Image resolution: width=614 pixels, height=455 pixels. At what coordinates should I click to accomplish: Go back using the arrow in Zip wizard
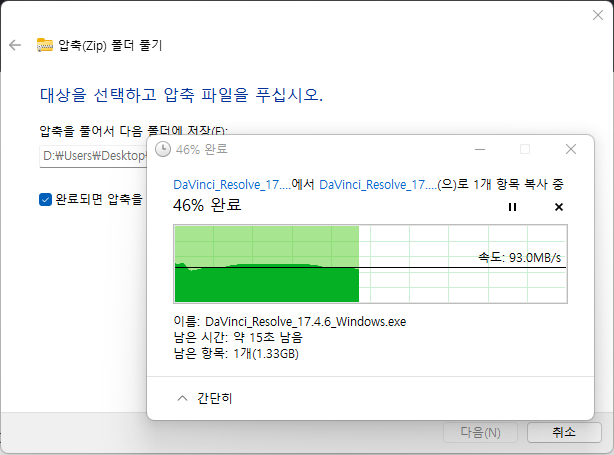point(15,45)
